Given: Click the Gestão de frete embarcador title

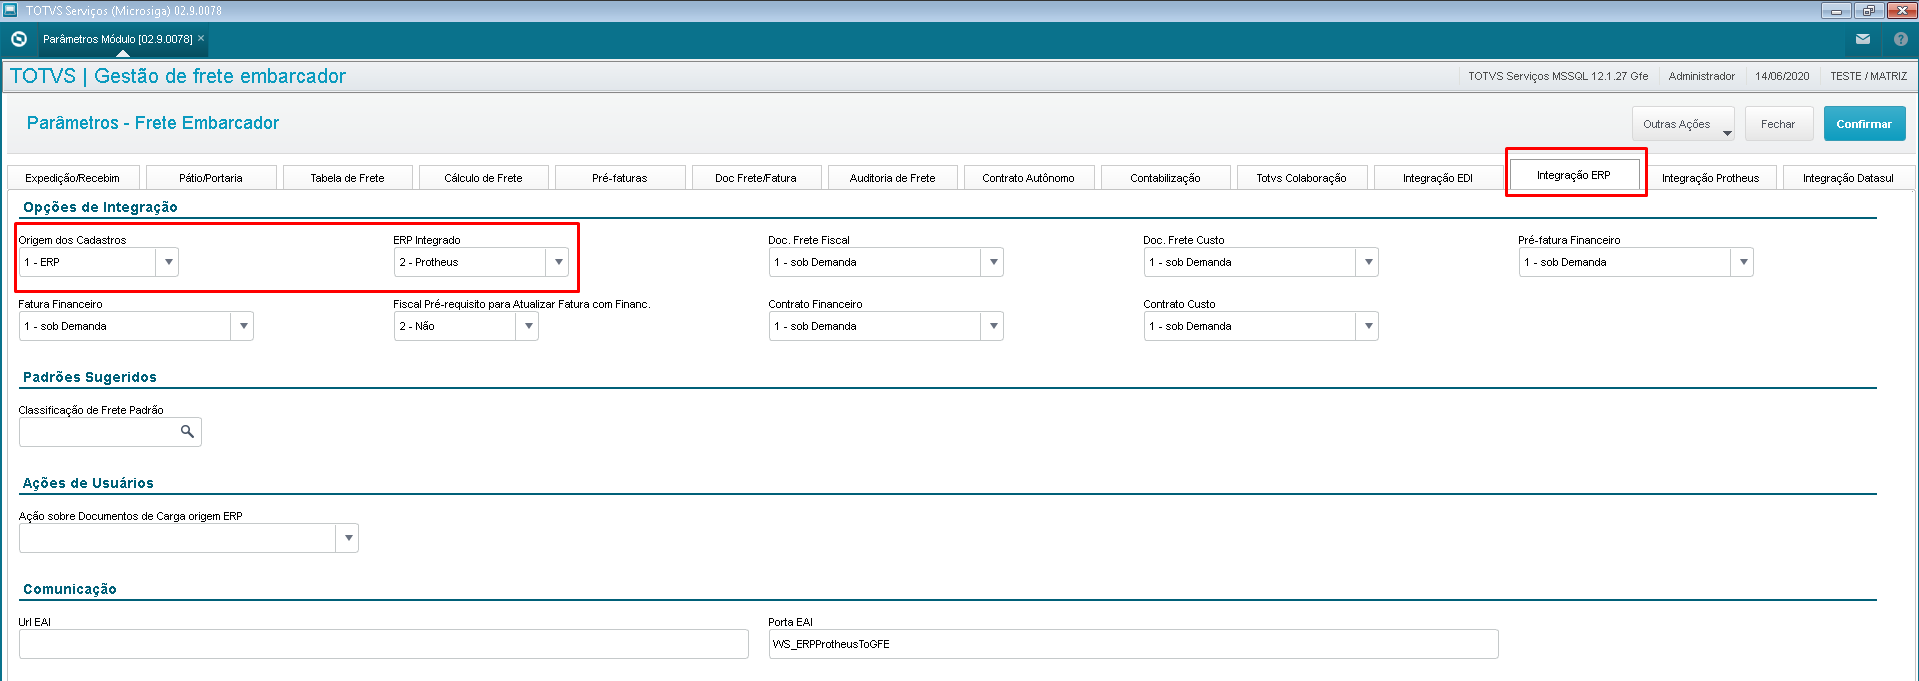Looking at the screenshot, I should 220,76.
